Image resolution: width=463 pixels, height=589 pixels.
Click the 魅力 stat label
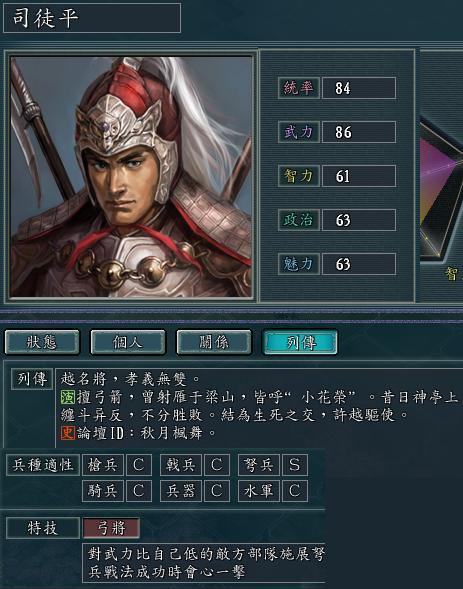pos(299,264)
